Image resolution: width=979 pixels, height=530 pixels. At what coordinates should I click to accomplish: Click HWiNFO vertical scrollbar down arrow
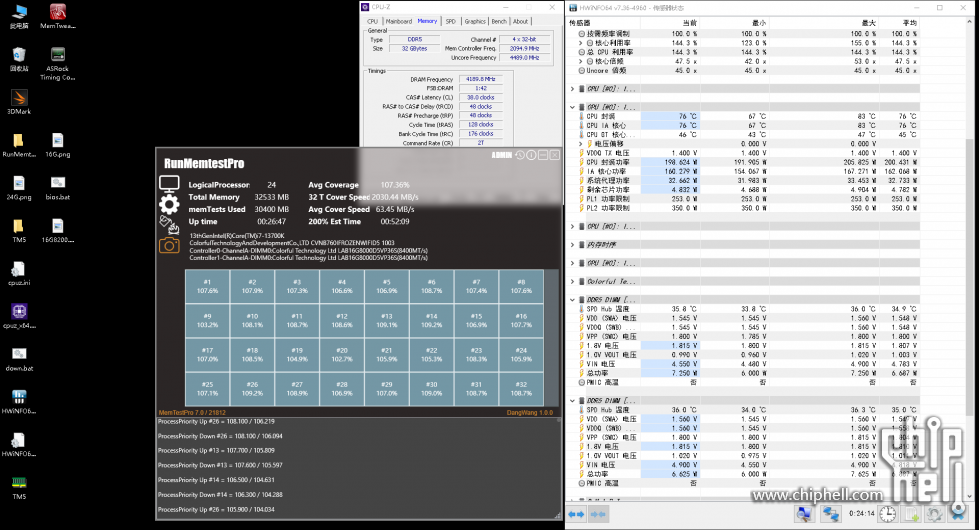coord(969,497)
